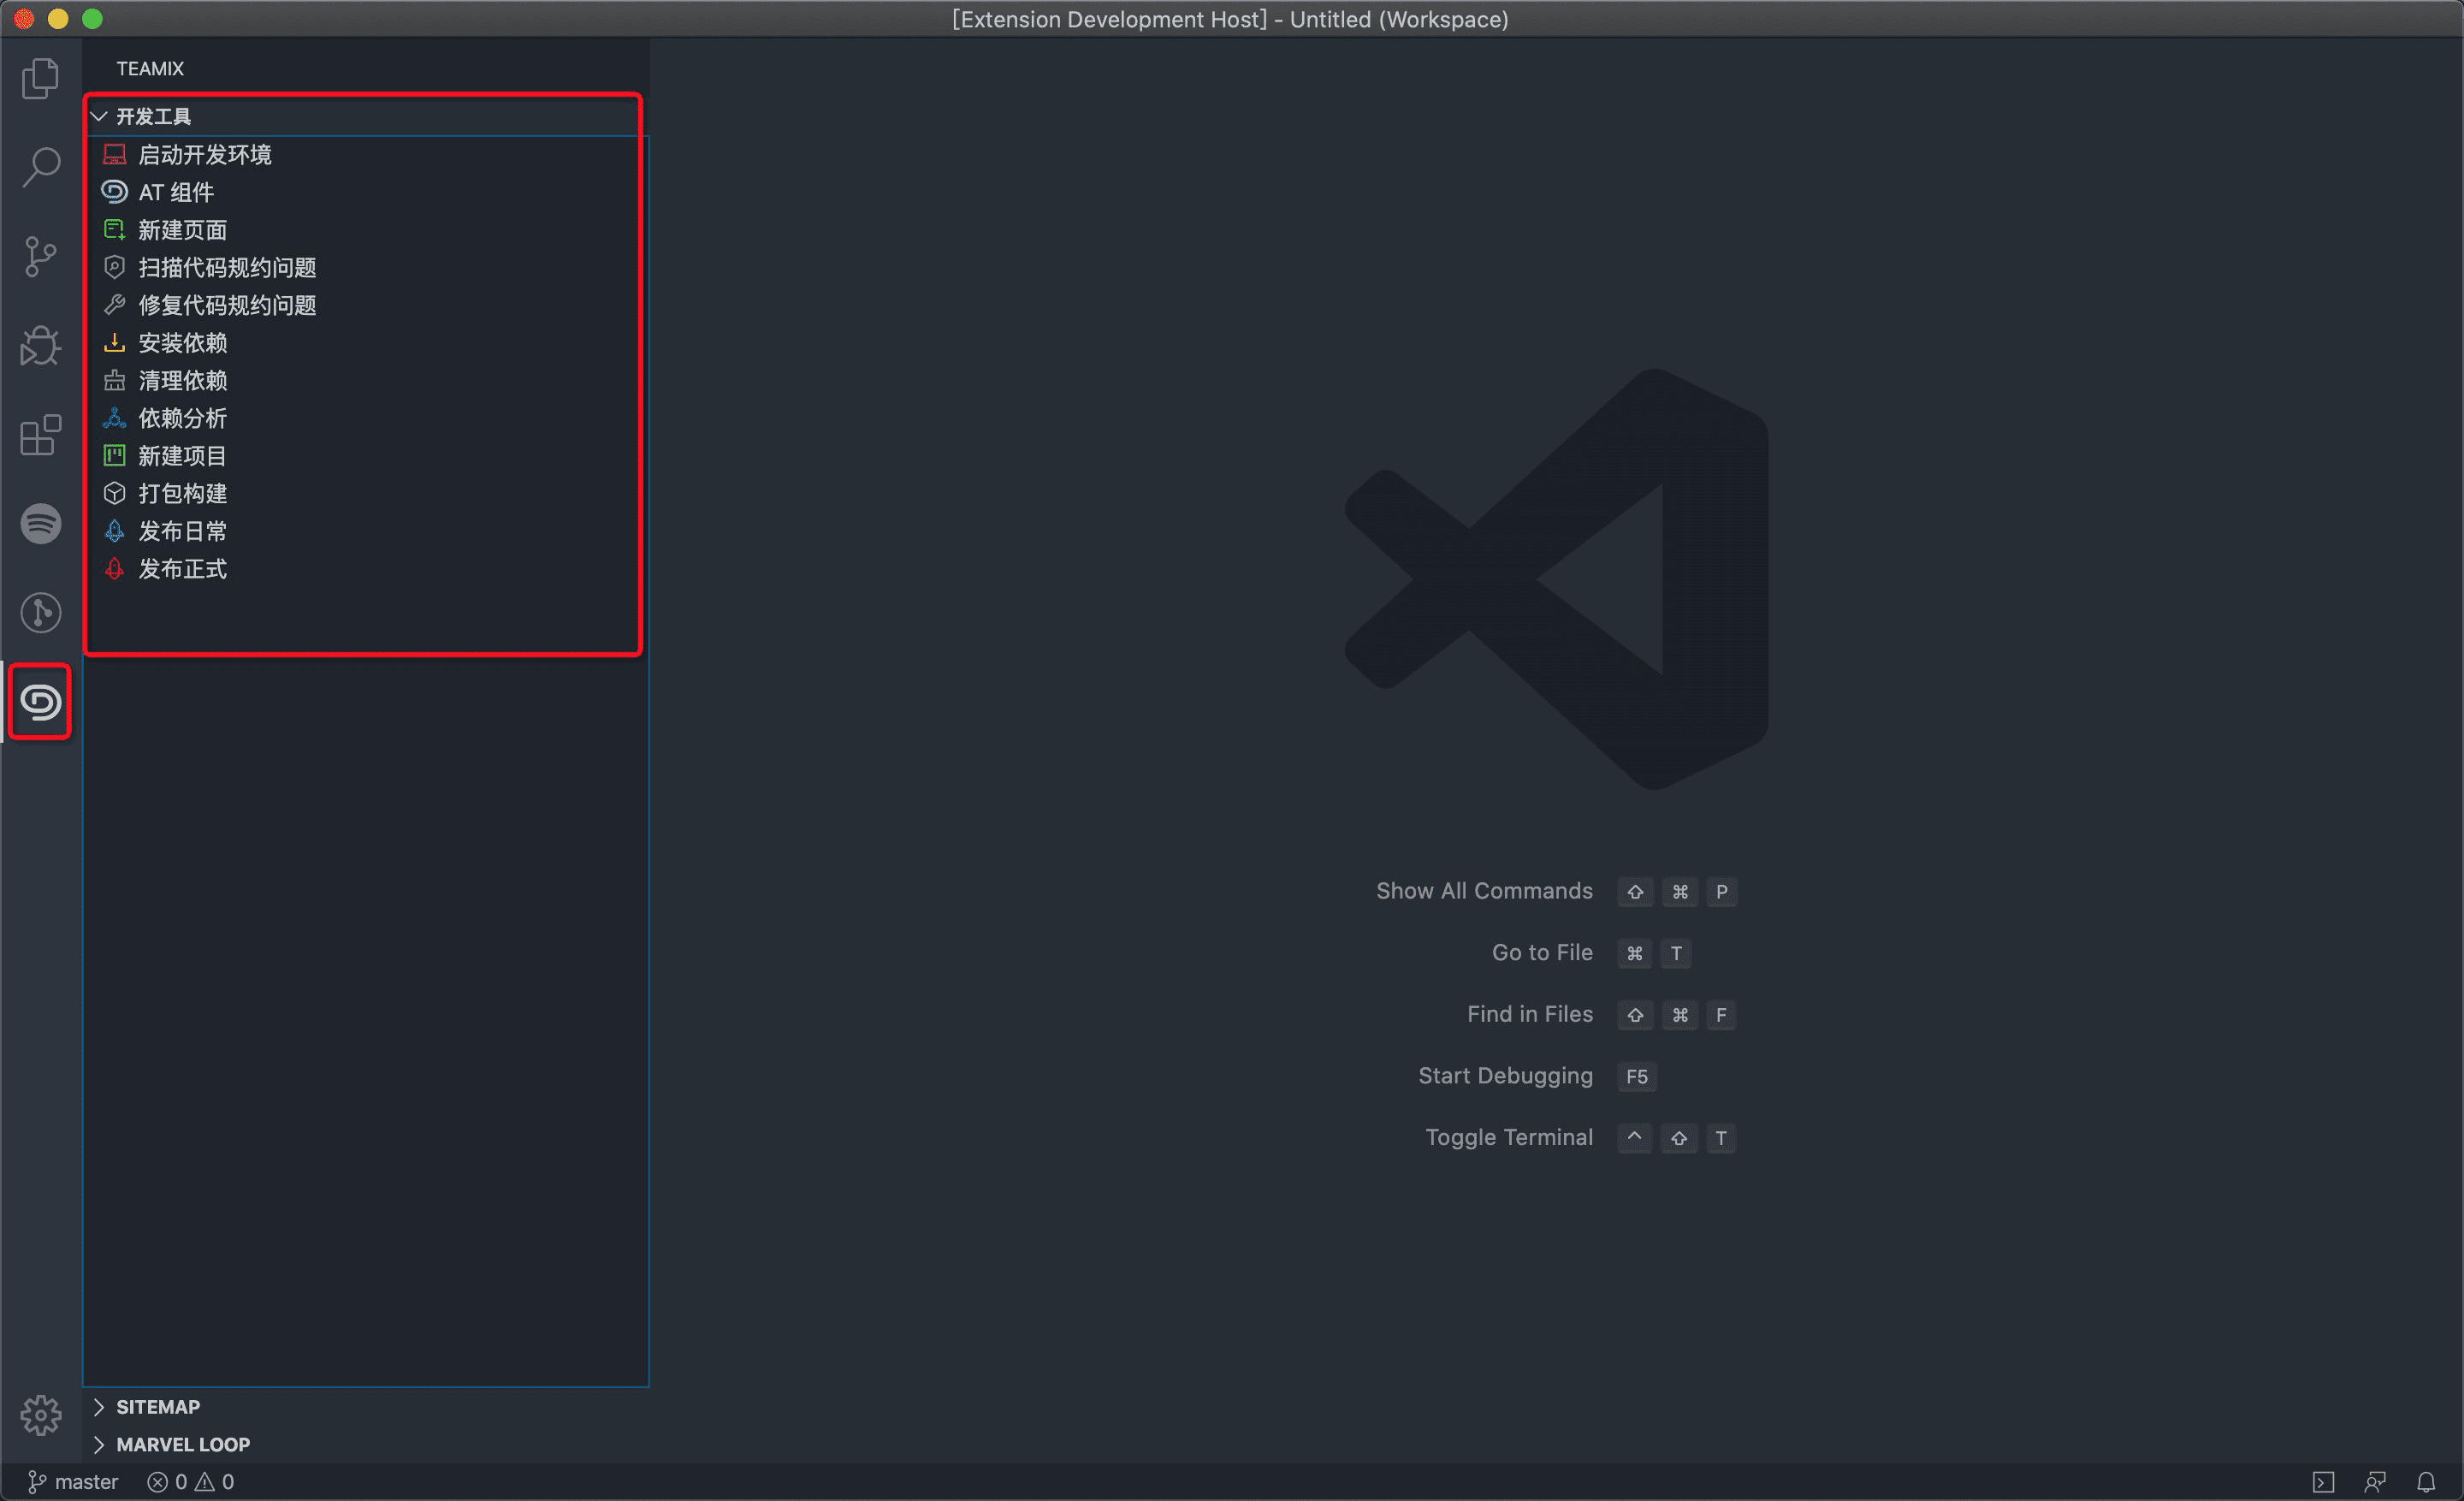Click the feedback icon in status bar
This screenshot has height=1501, width=2464.
click(x=2375, y=1482)
